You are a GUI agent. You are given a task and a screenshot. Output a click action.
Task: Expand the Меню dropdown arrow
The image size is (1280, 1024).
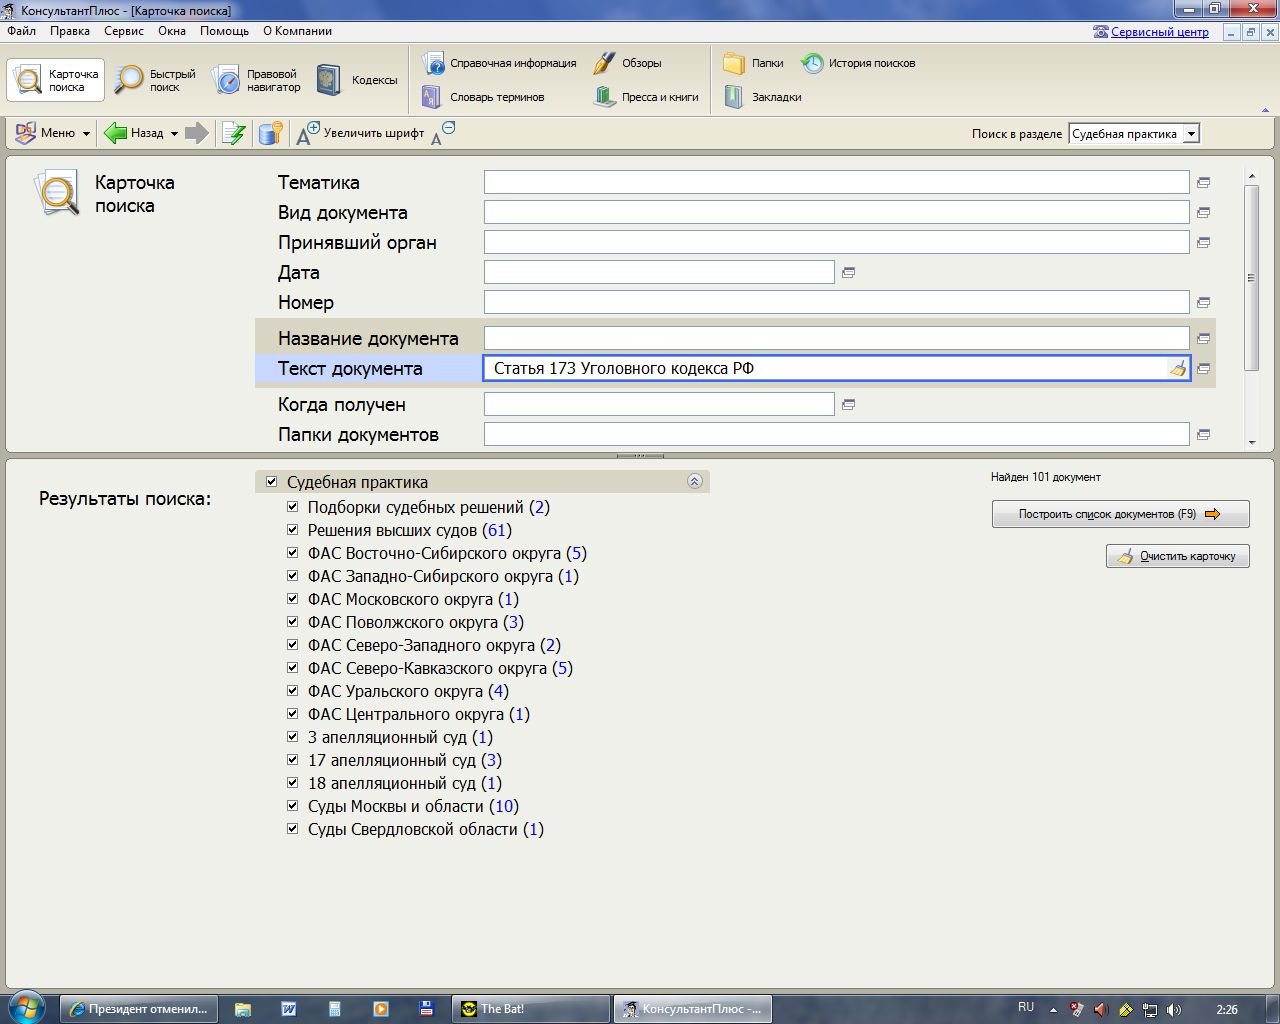pos(86,133)
